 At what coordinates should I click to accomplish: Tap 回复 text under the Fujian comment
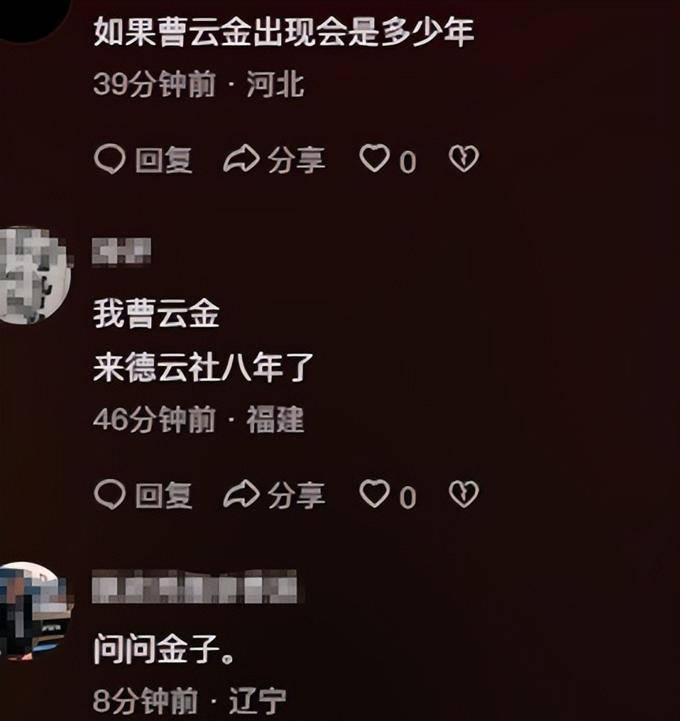pos(164,495)
